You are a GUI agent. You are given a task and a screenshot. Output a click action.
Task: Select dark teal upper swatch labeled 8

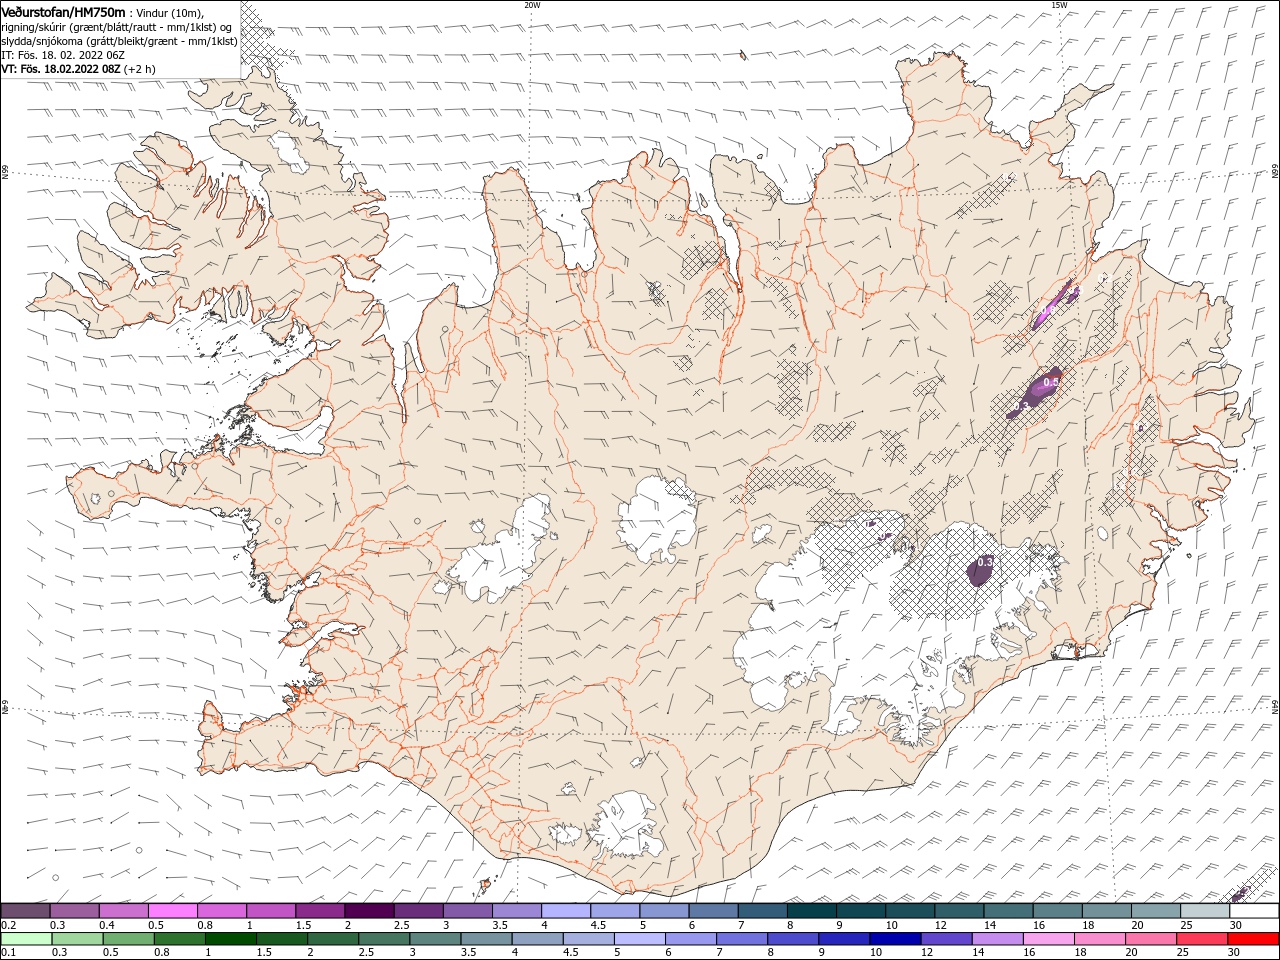811,910
